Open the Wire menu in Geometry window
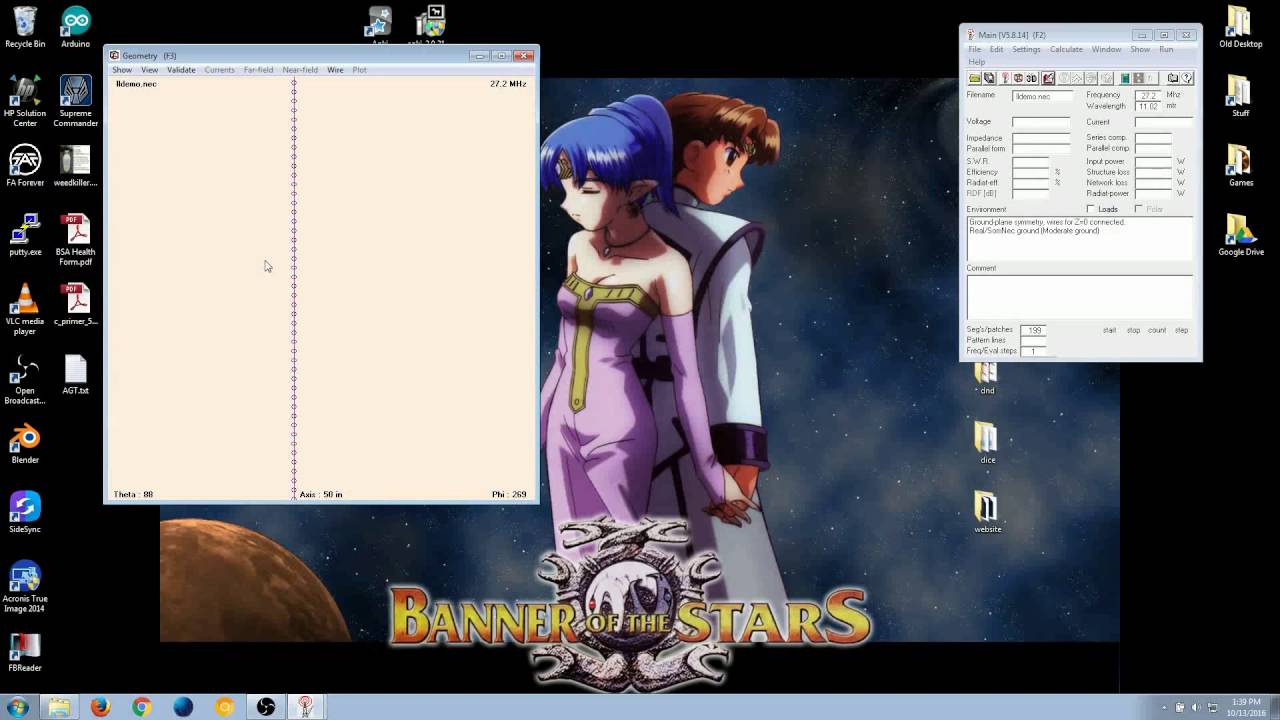Image resolution: width=1280 pixels, height=720 pixels. (x=335, y=70)
